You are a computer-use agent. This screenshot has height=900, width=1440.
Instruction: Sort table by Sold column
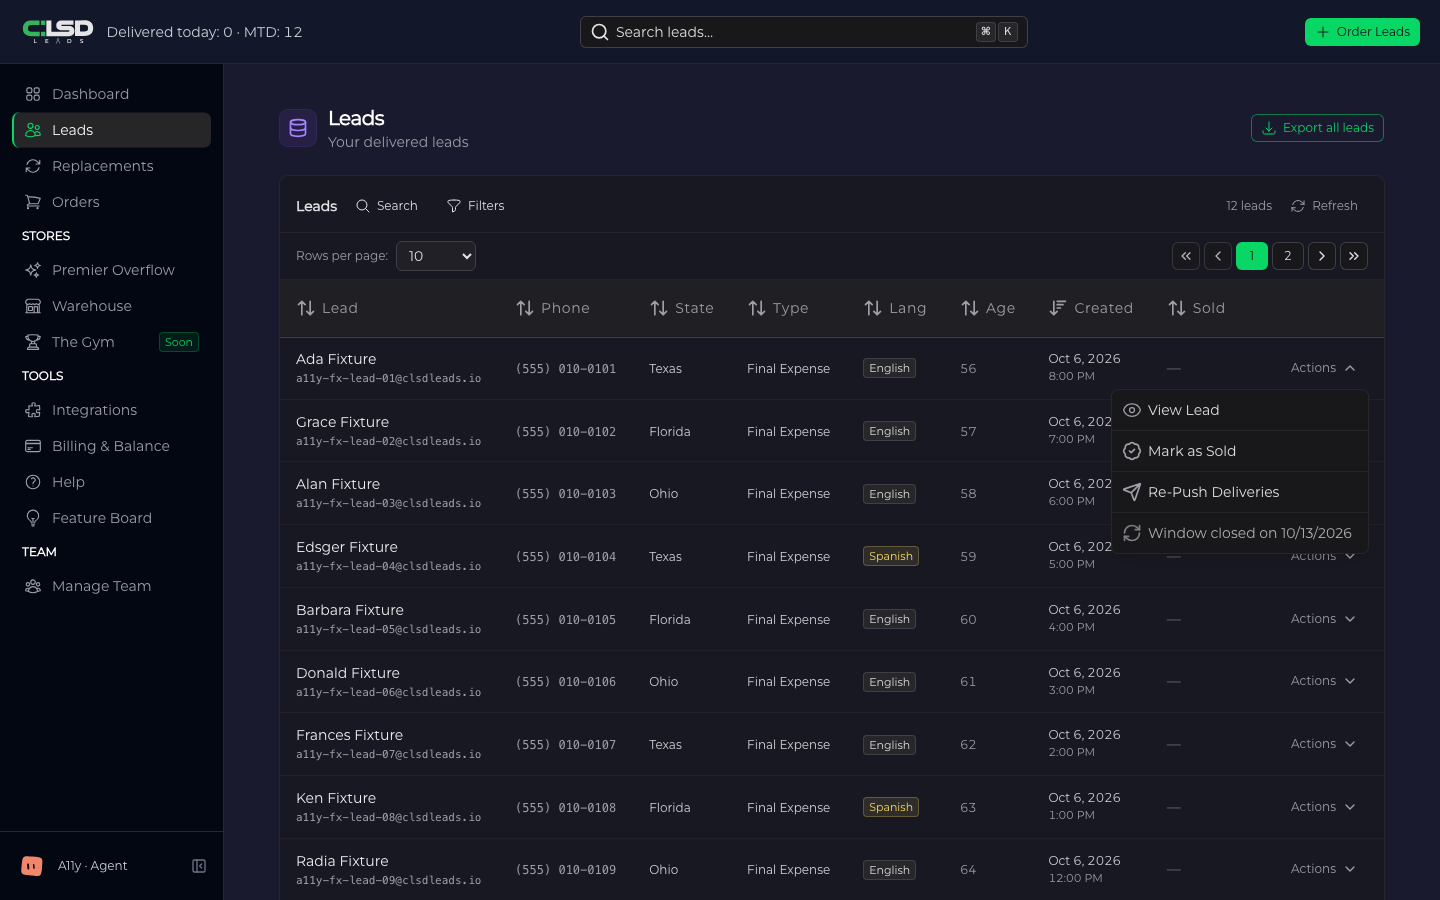coord(1196,308)
